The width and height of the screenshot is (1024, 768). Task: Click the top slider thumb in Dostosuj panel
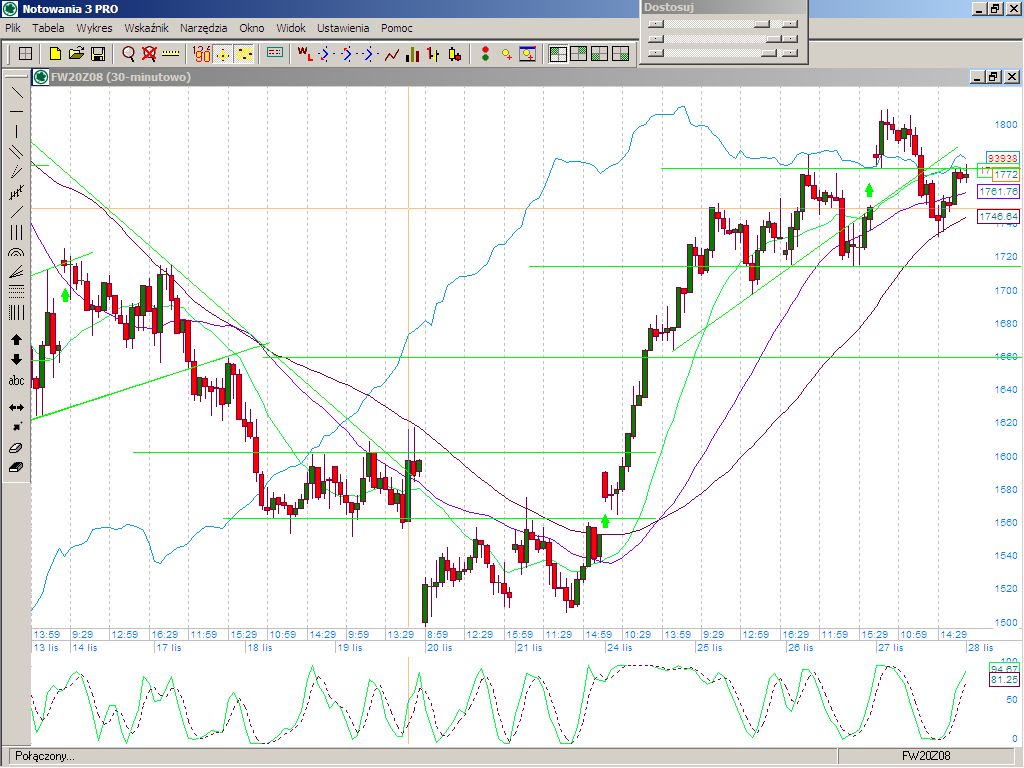tap(762, 23)
